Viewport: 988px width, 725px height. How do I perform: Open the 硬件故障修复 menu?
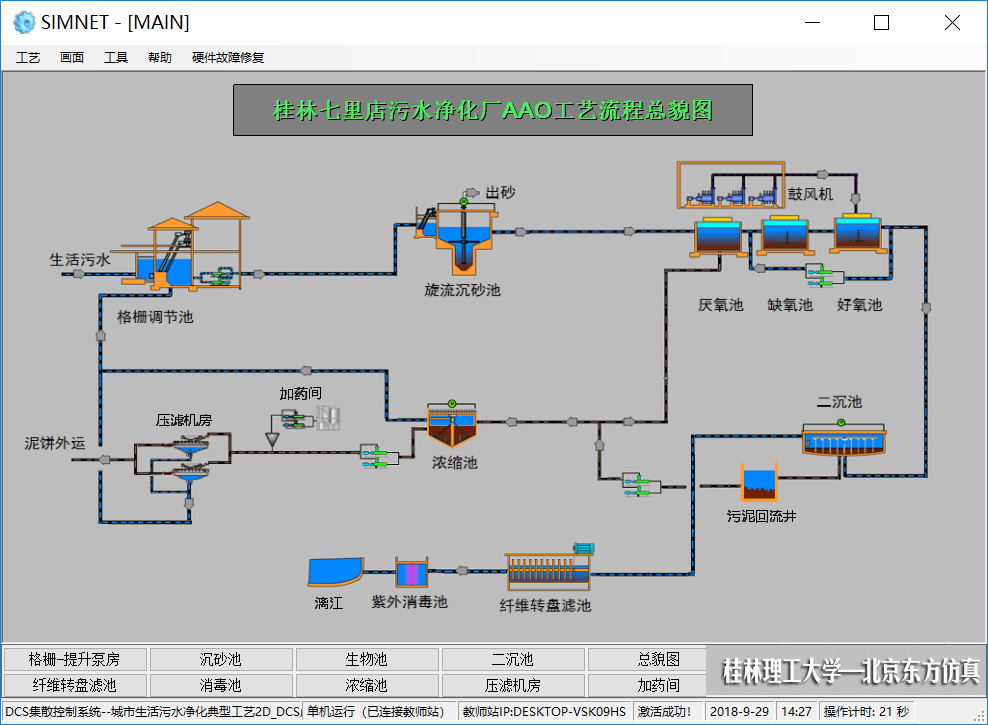[x=228, y=58]
